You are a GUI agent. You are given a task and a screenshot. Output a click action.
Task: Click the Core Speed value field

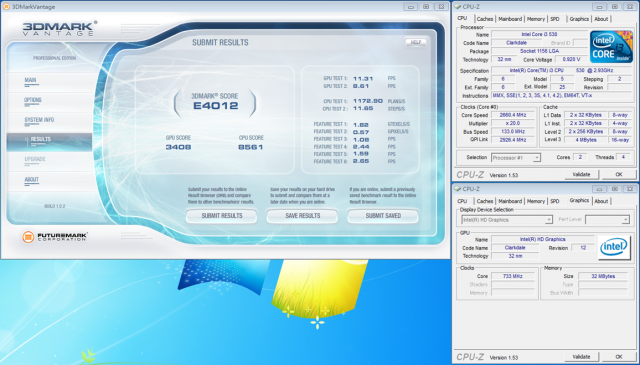coord(513,115)
